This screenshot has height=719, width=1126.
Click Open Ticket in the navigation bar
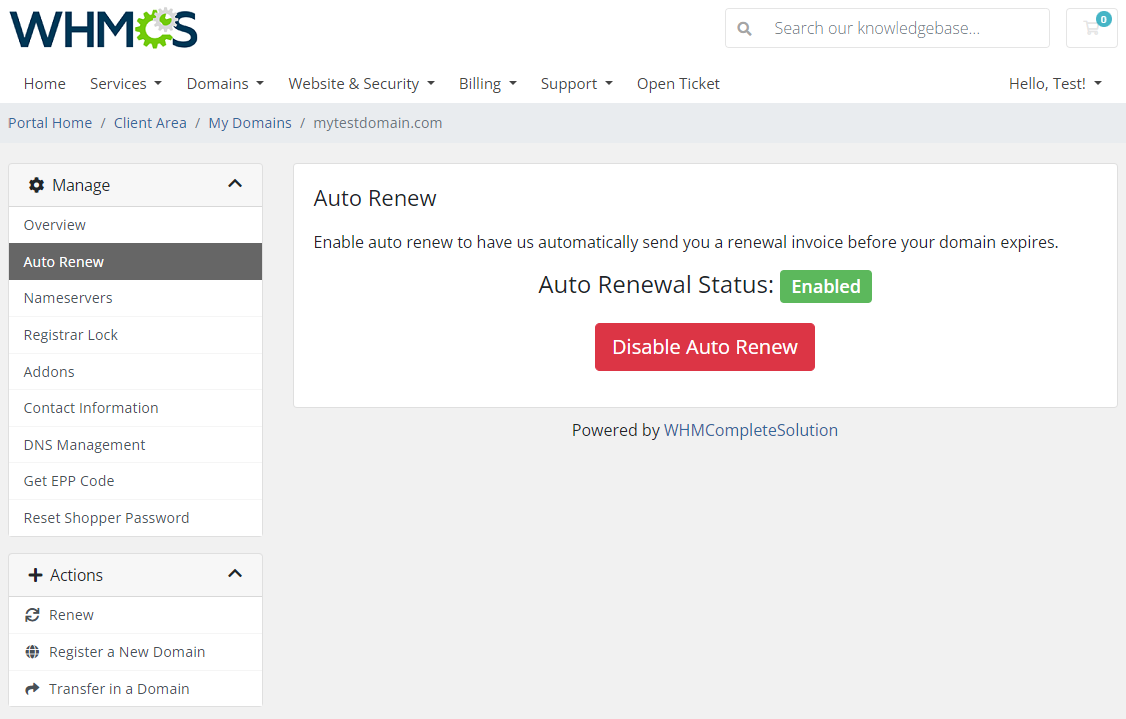click(x=678, y=83)
